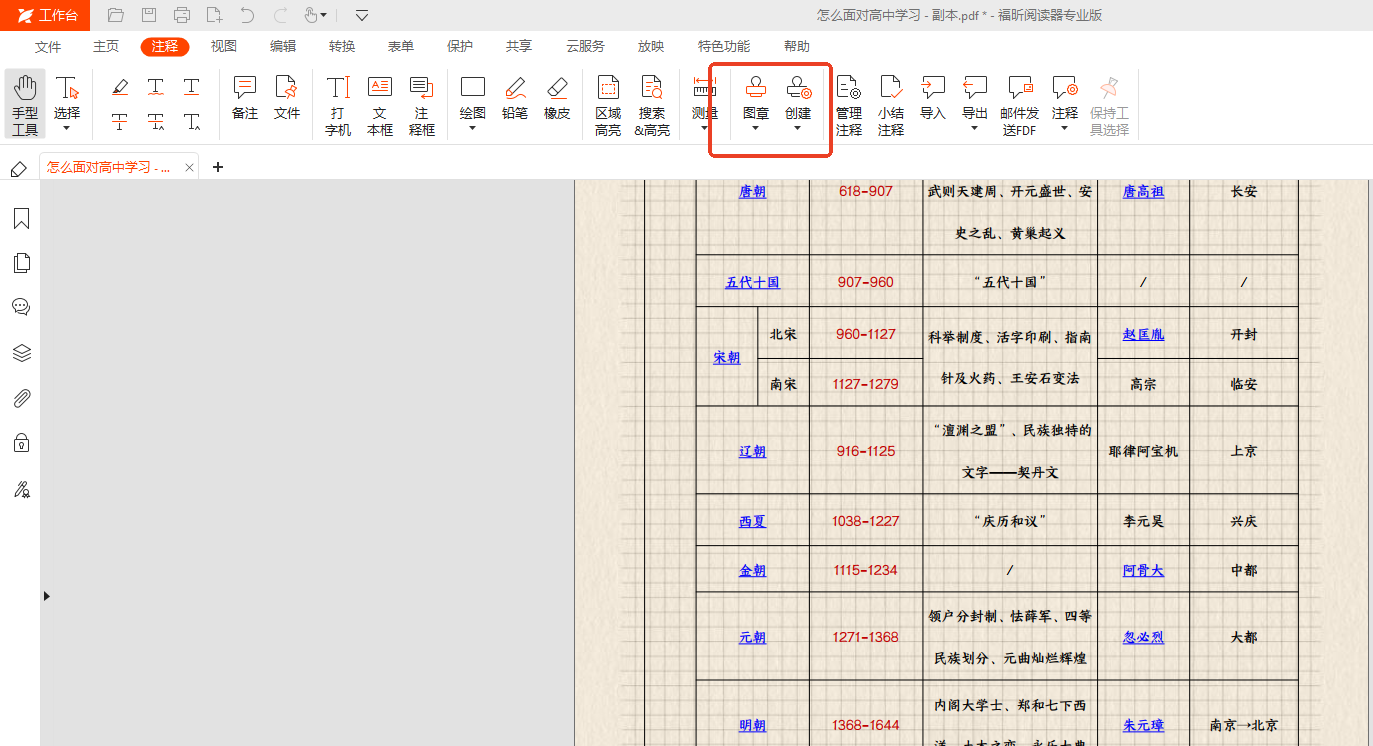Screen dimensions: 1373x746
Task: Switch to the 视图 ribbon tab
Action: click(224, 47)
